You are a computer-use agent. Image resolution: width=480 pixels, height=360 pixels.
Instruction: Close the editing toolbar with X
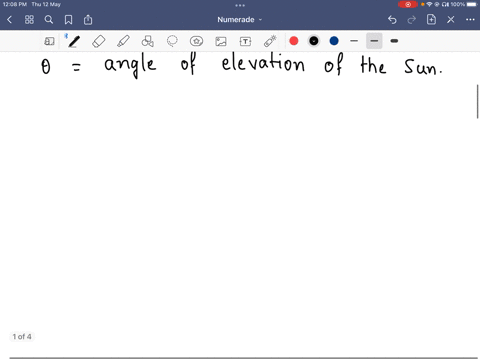tap(451, 20)
